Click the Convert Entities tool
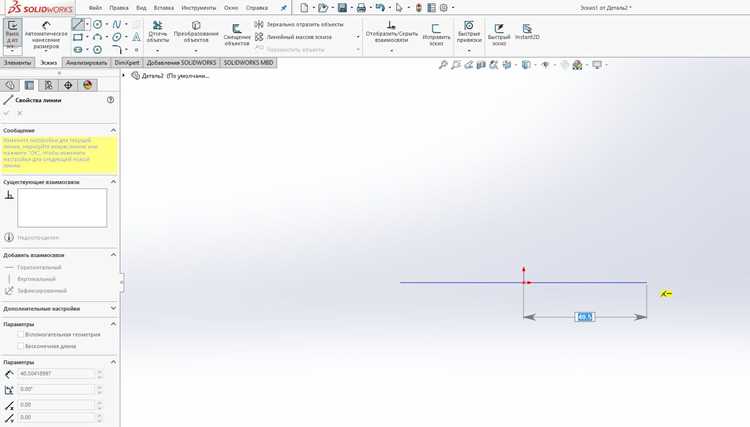 (x=196, y=32)
